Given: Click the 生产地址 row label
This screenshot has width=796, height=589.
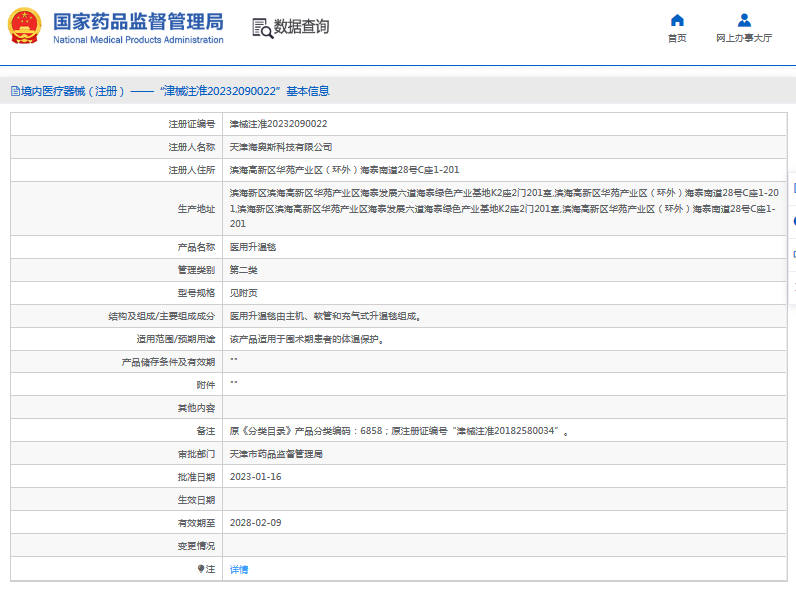Looking at the screenshot, I should [196, 209].
